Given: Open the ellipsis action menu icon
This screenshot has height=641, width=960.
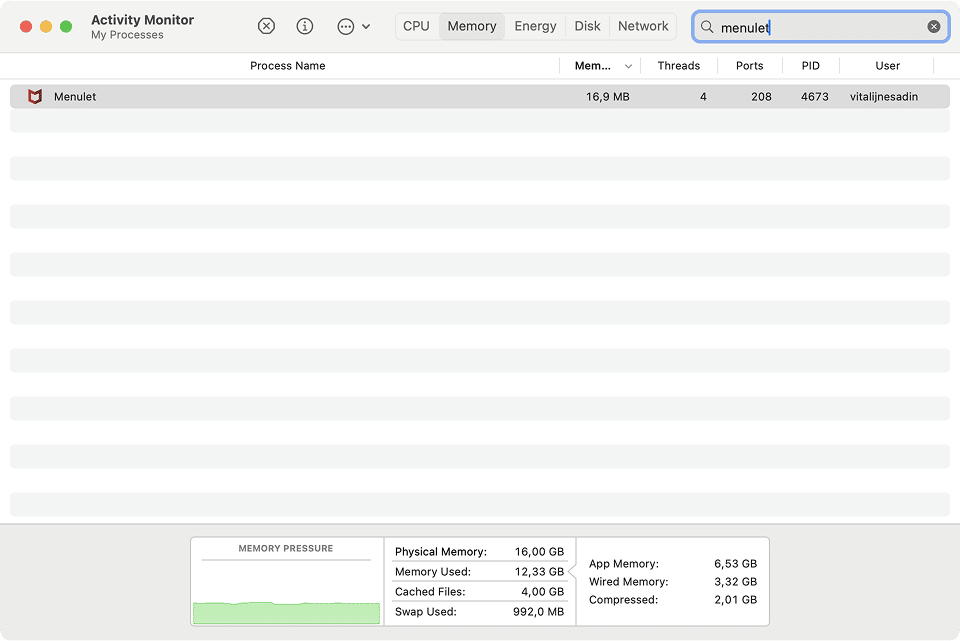Looking at the screenshot, I should [x=346, y=26].
